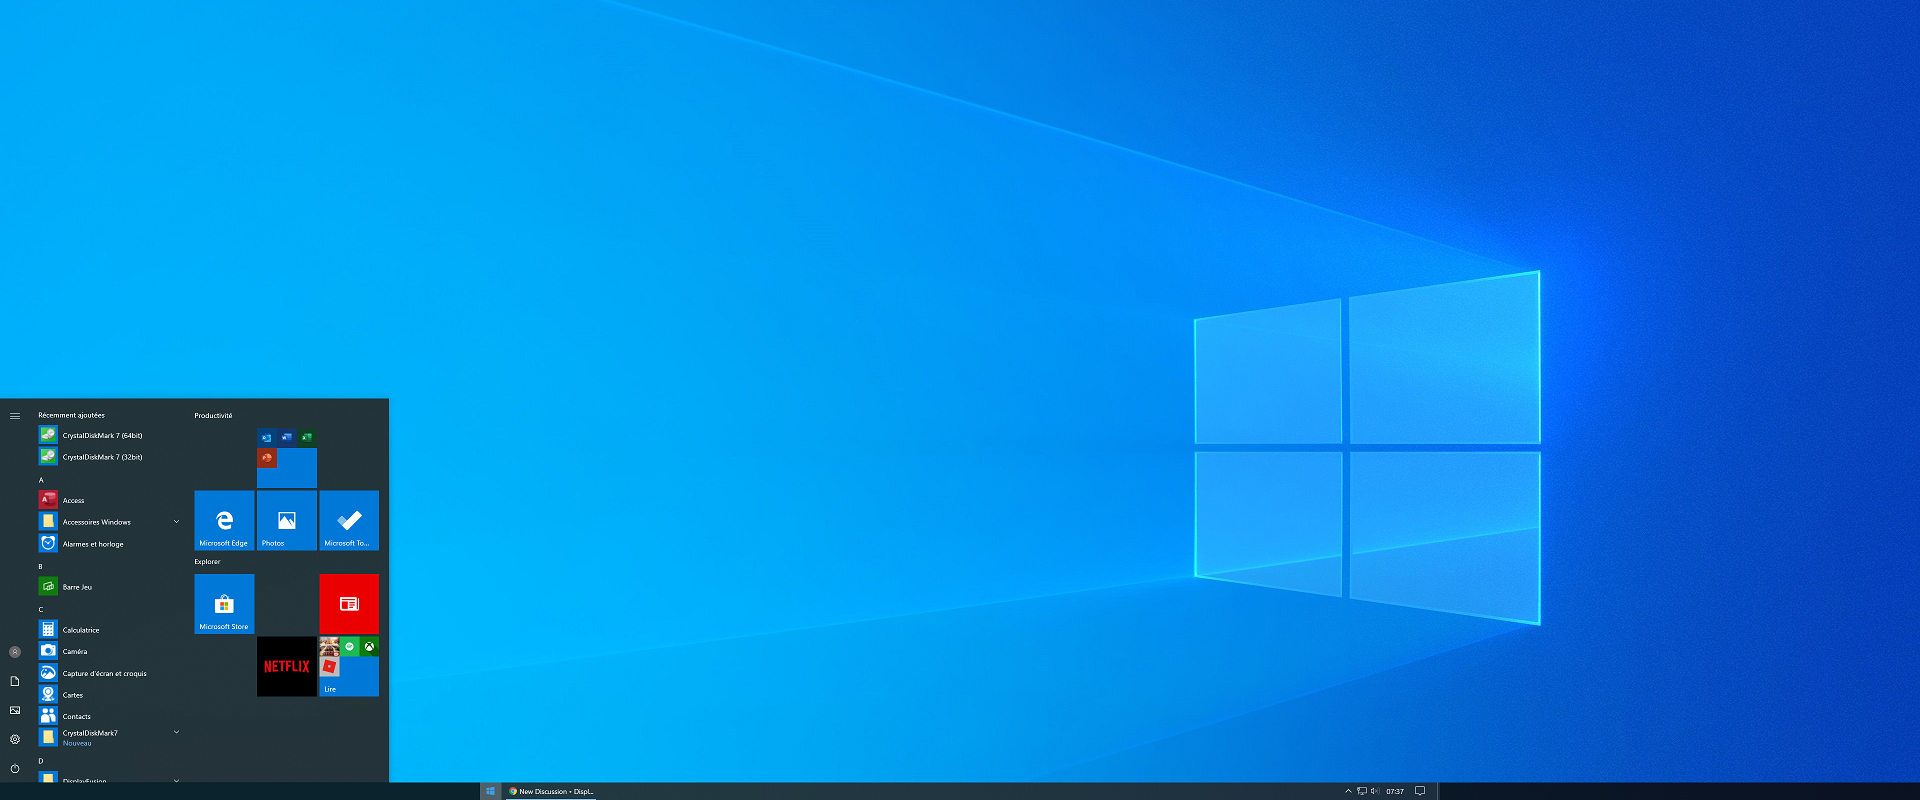
Task: Open the red News tile
Action: tap(349, 603)
